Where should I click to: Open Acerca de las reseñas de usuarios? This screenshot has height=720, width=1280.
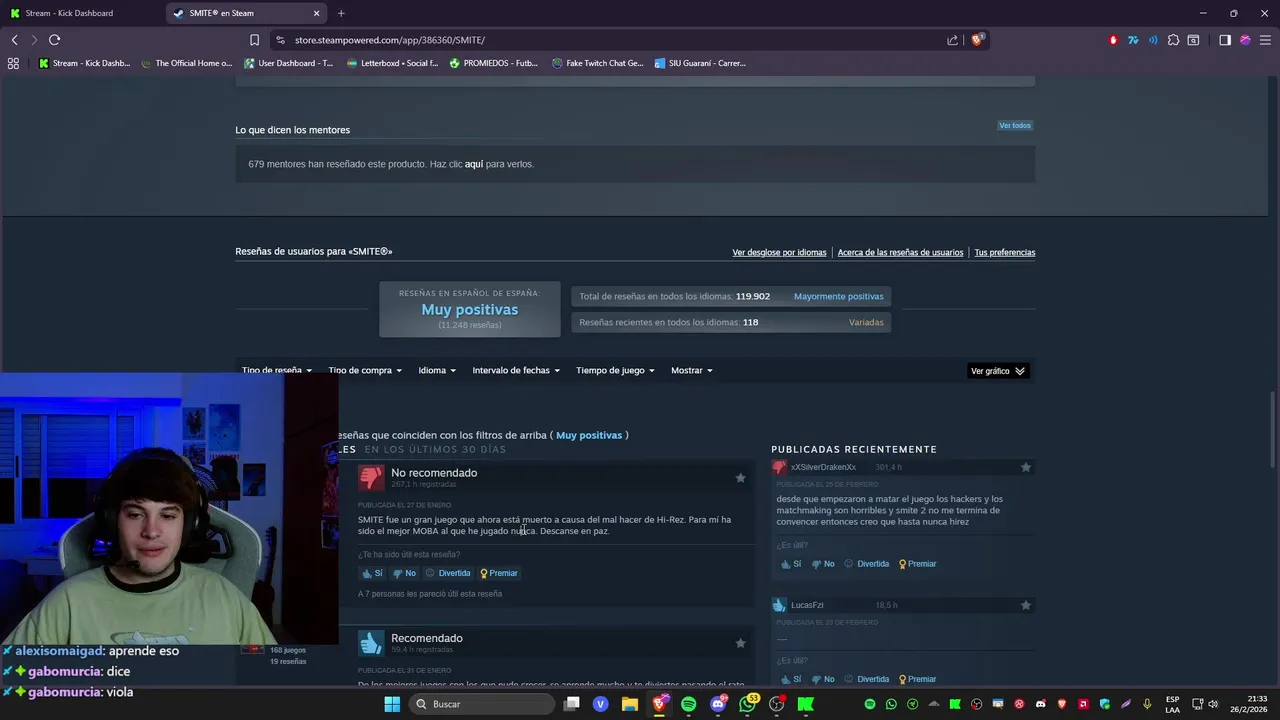click(x=900, y=253)
